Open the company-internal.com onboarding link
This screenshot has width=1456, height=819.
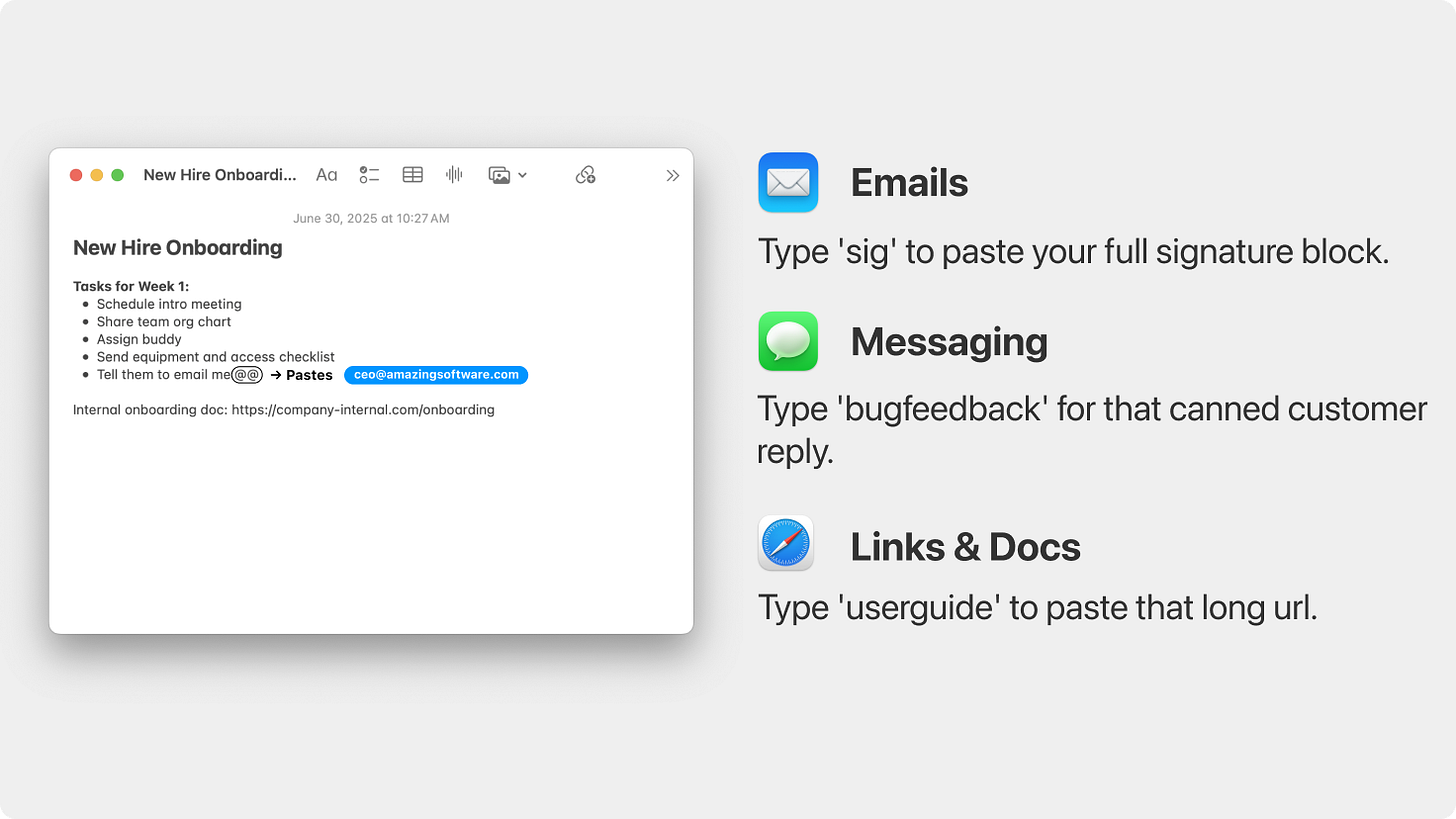[363, 410]
